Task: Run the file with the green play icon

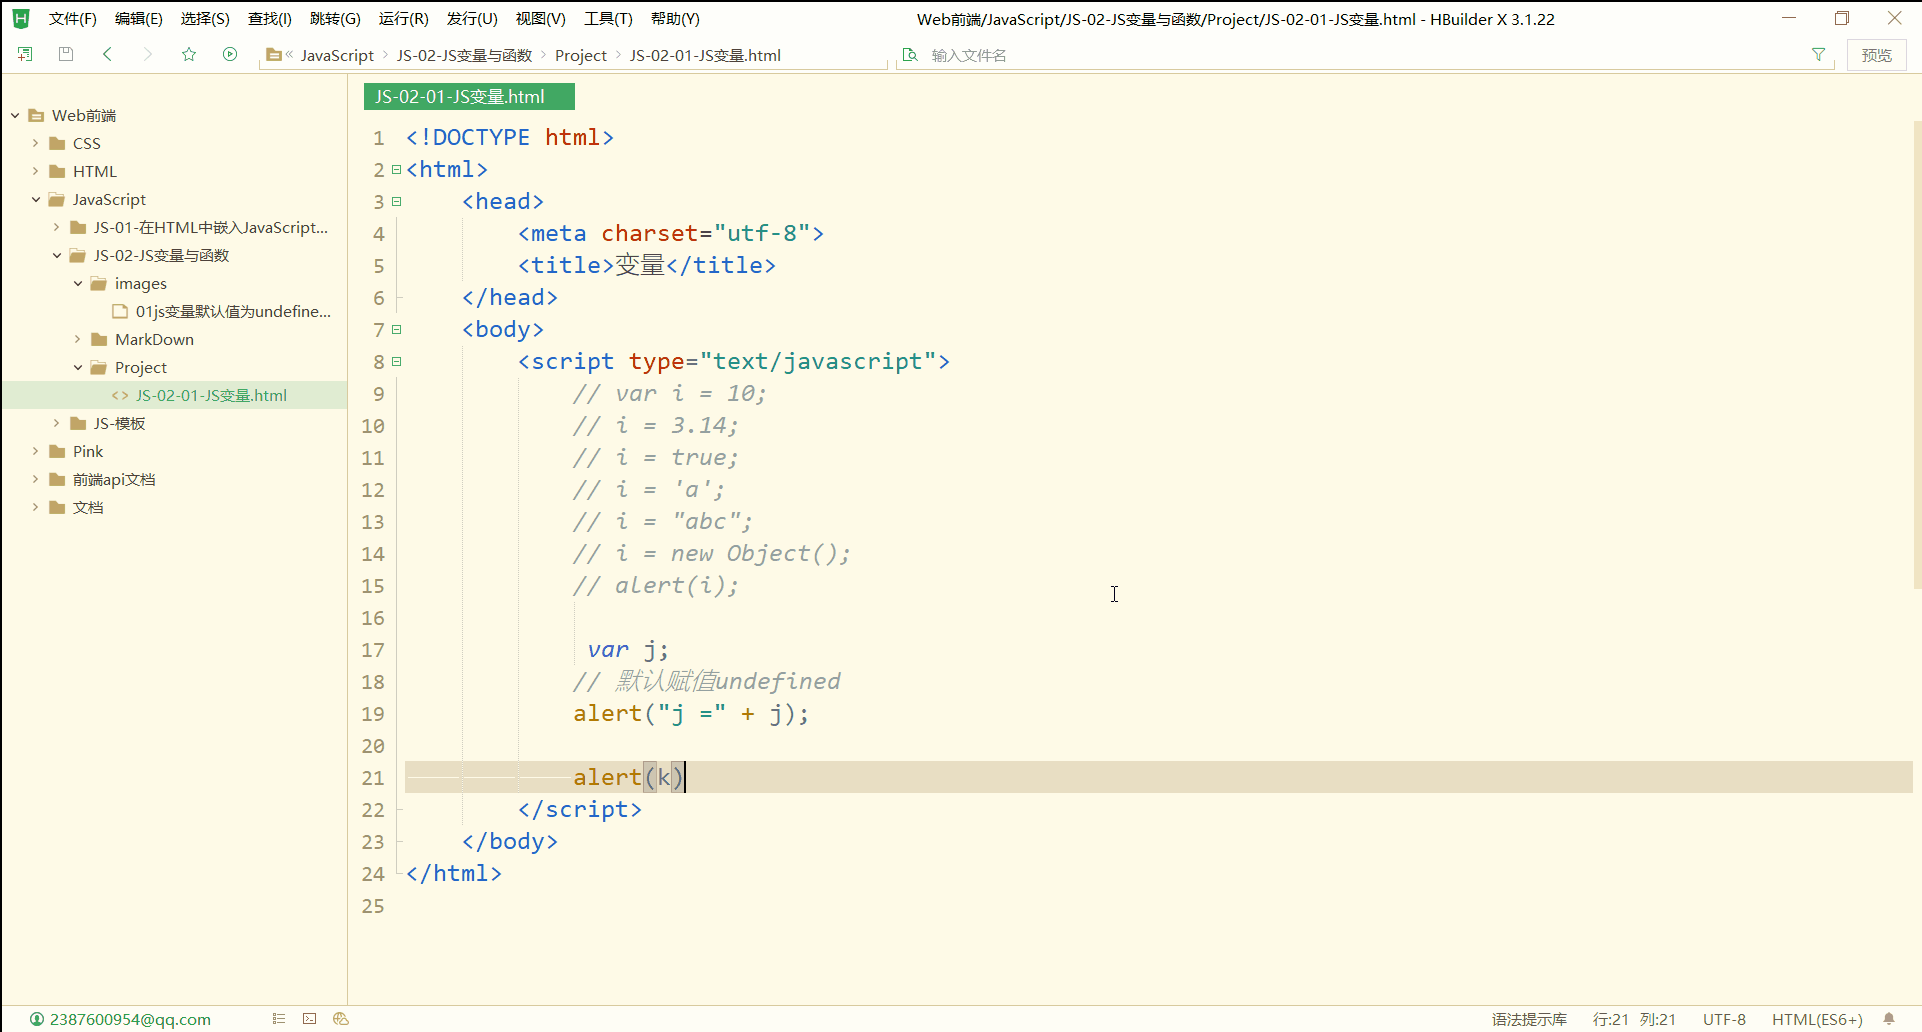Action: (229, 54)
